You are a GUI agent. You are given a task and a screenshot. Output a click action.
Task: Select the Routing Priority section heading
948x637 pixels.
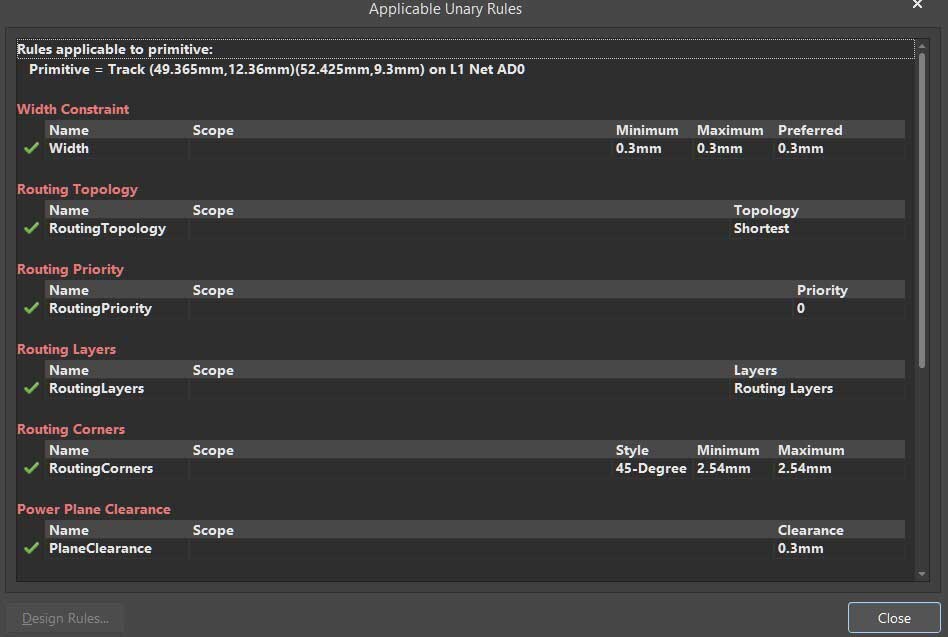(x=70, y=269)
